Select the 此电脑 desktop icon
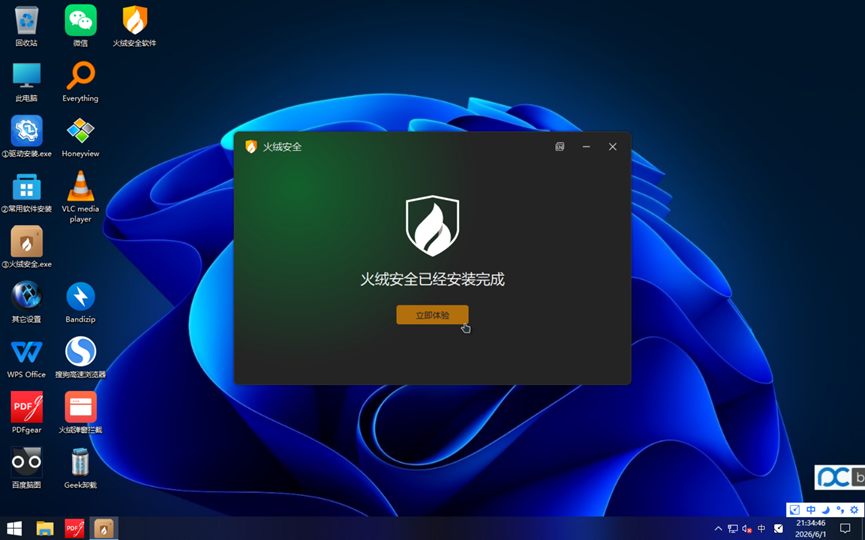The height and width of the screenshot is (540, 865). [26, 82]
